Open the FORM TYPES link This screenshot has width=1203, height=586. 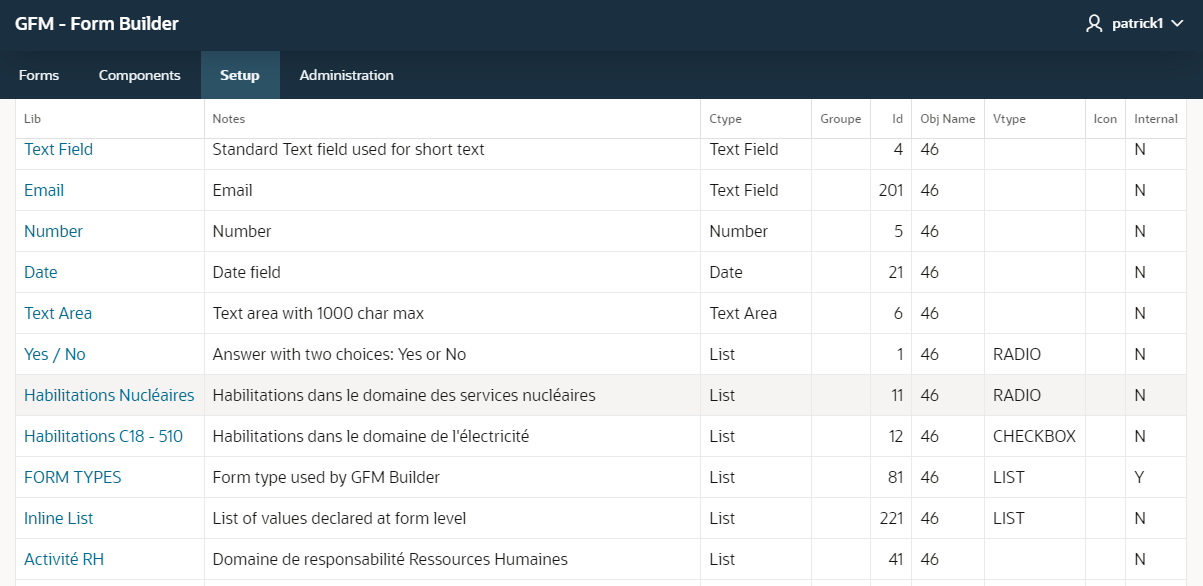tap(73, 477)
